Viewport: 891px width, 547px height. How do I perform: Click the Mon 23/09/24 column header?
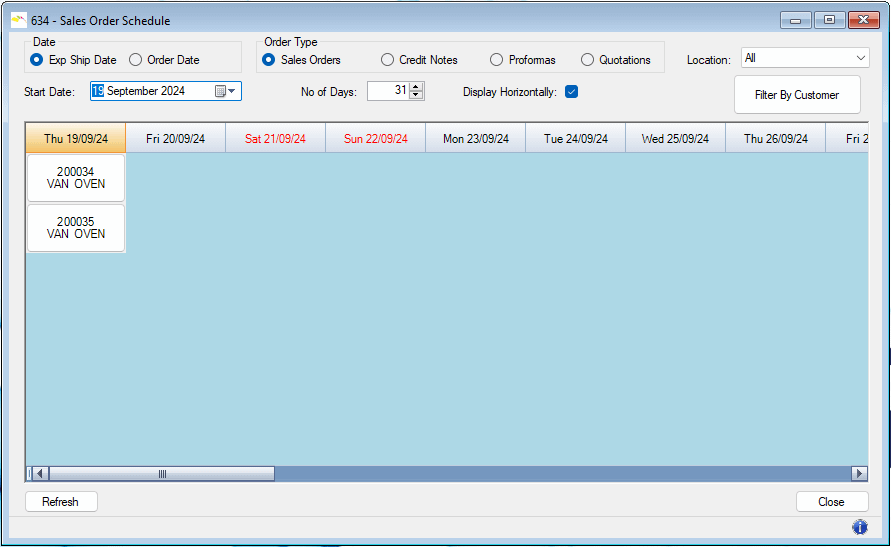tap(475, 139)
